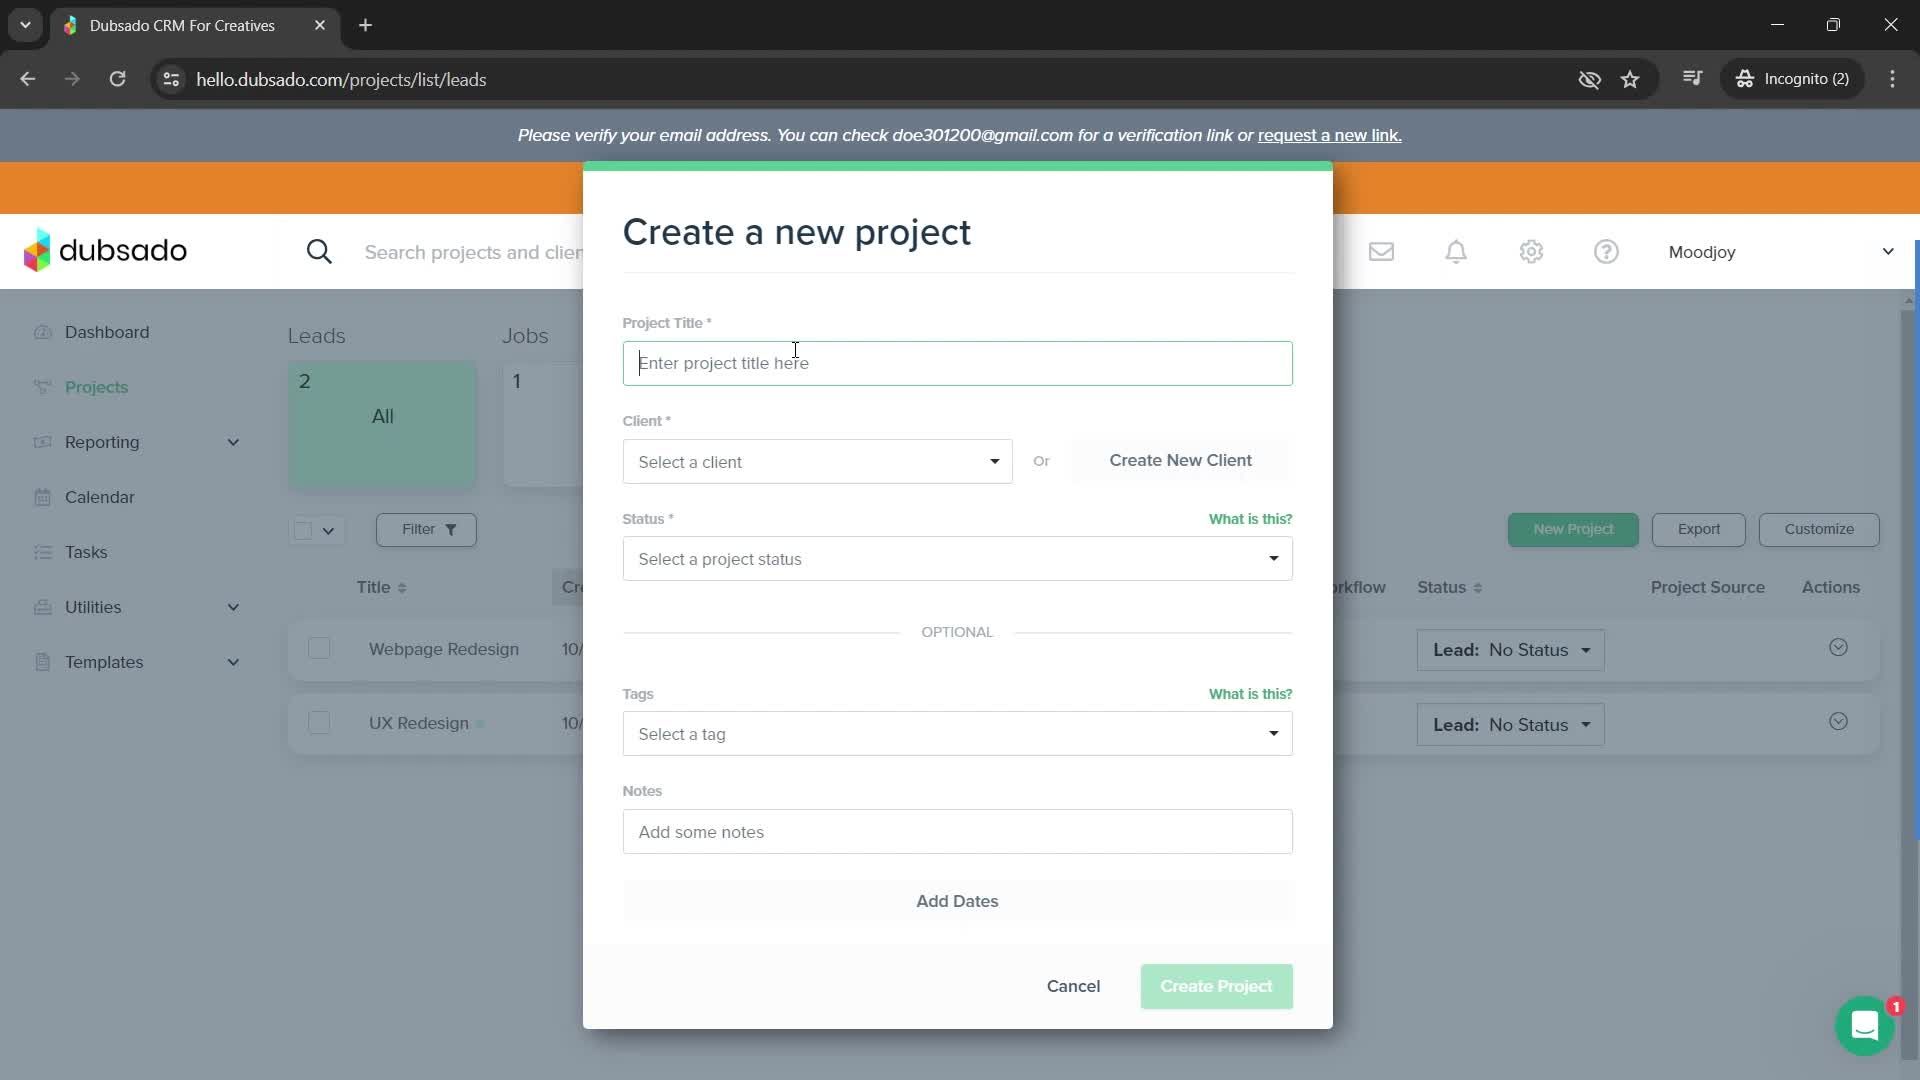Click the Add Dates button
Screen dimensions: 1920x1080
957,901
